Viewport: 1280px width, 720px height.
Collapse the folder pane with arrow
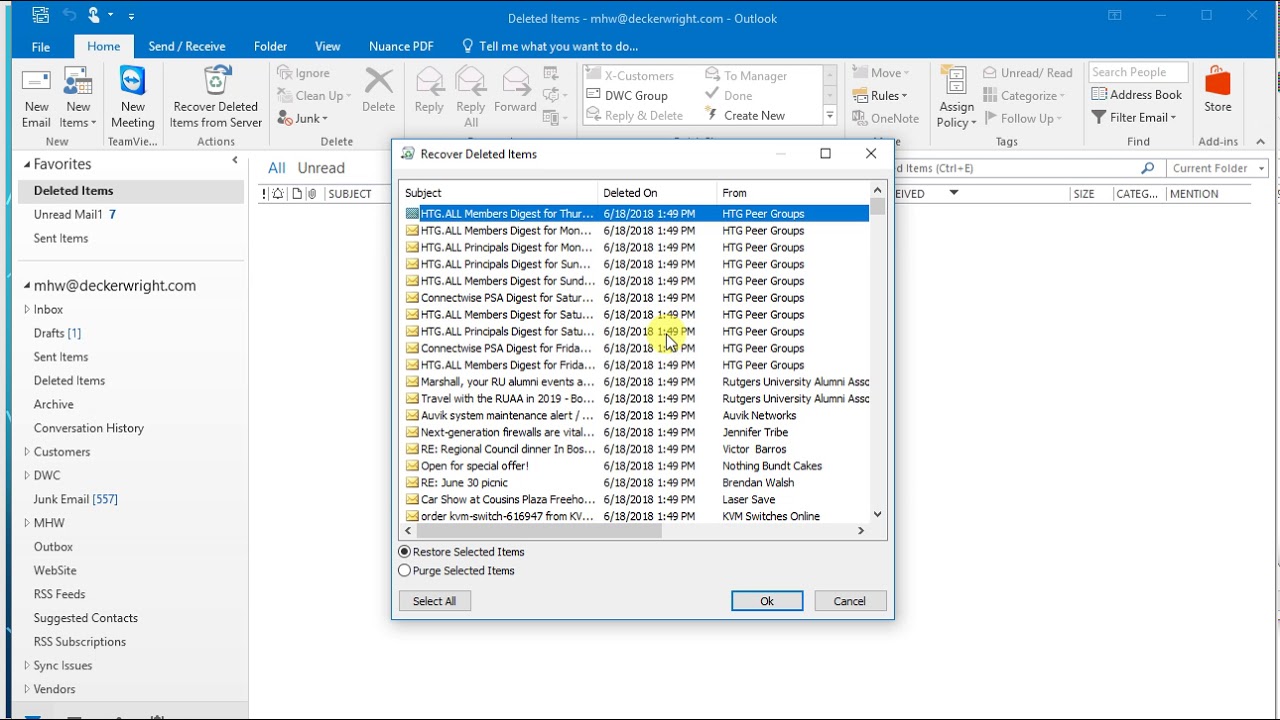235,160
